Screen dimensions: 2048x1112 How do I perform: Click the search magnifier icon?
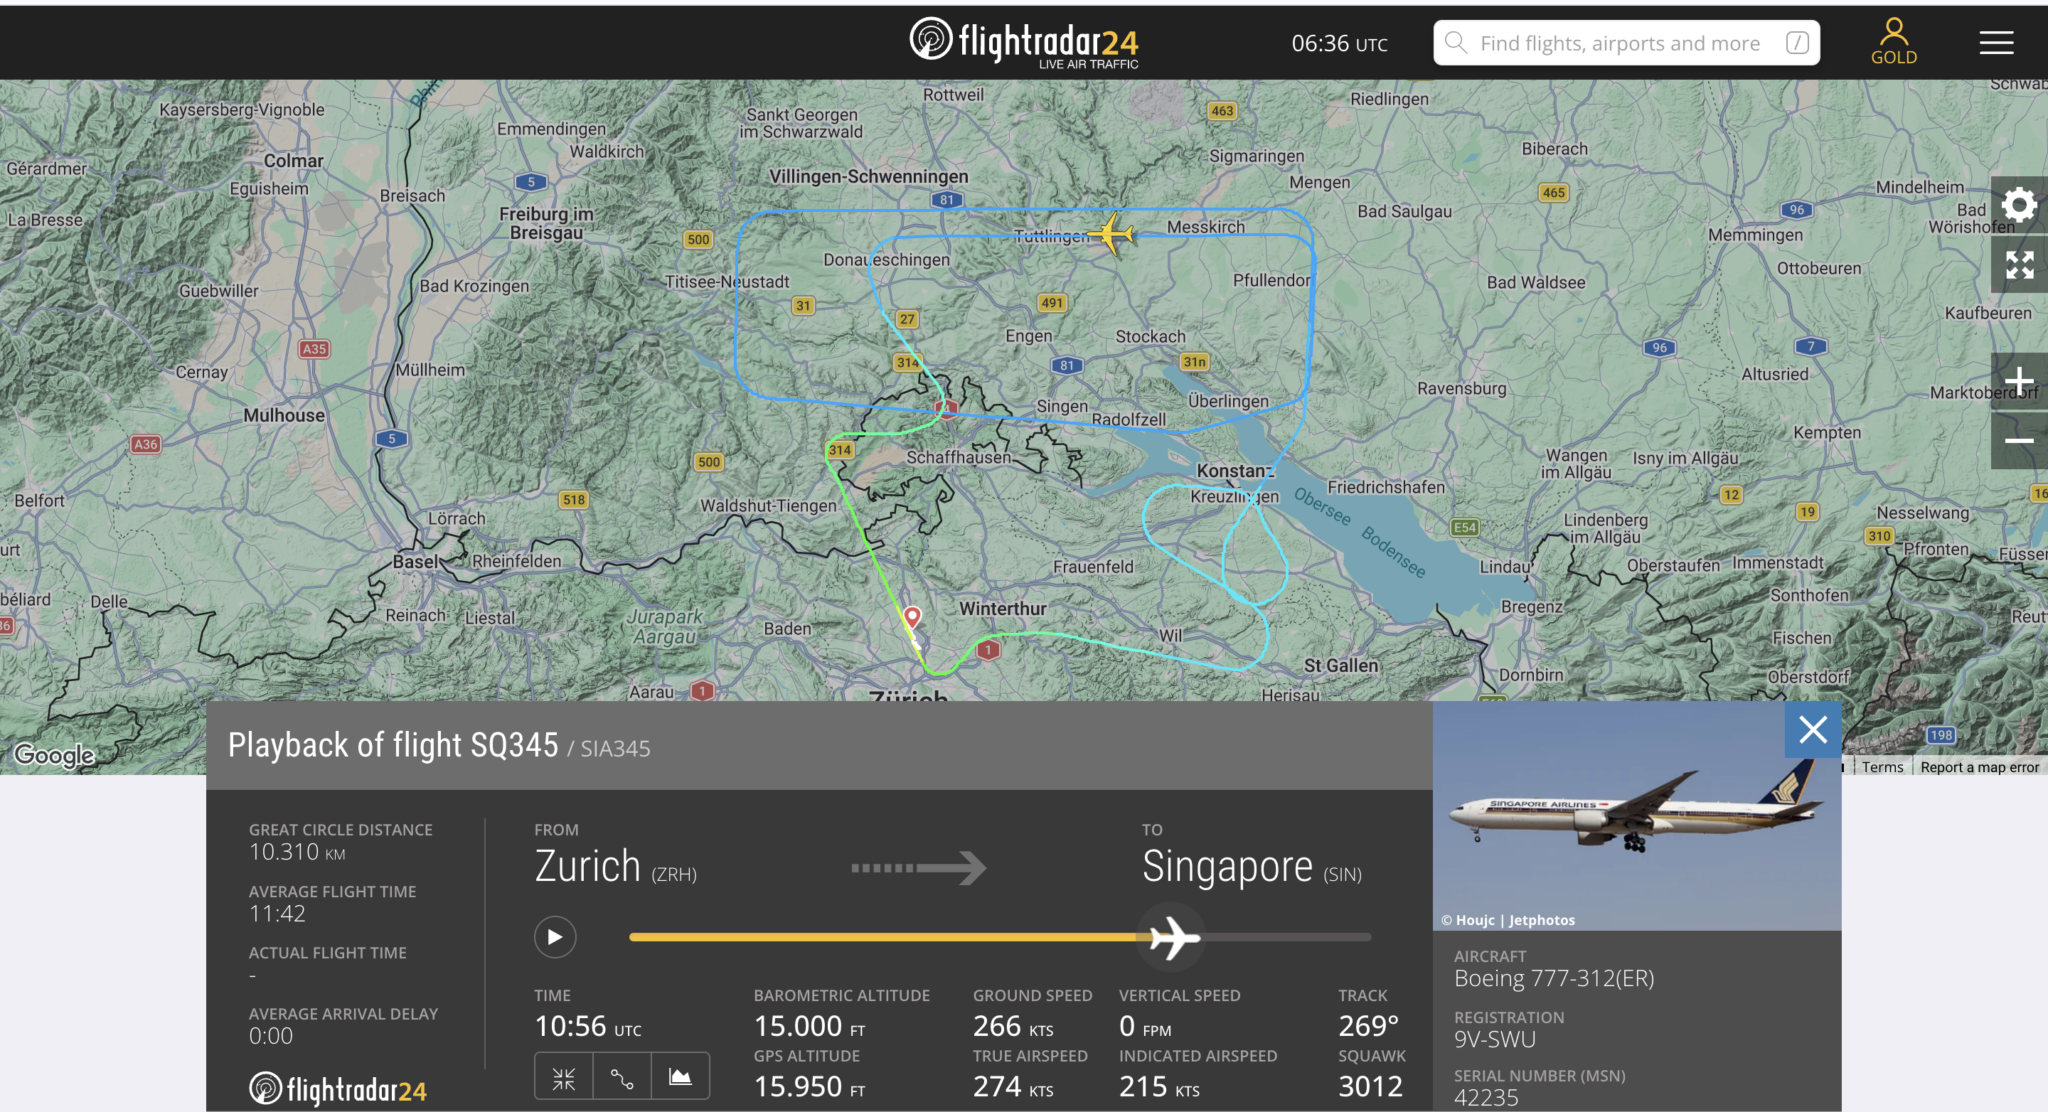[1456, 43]
